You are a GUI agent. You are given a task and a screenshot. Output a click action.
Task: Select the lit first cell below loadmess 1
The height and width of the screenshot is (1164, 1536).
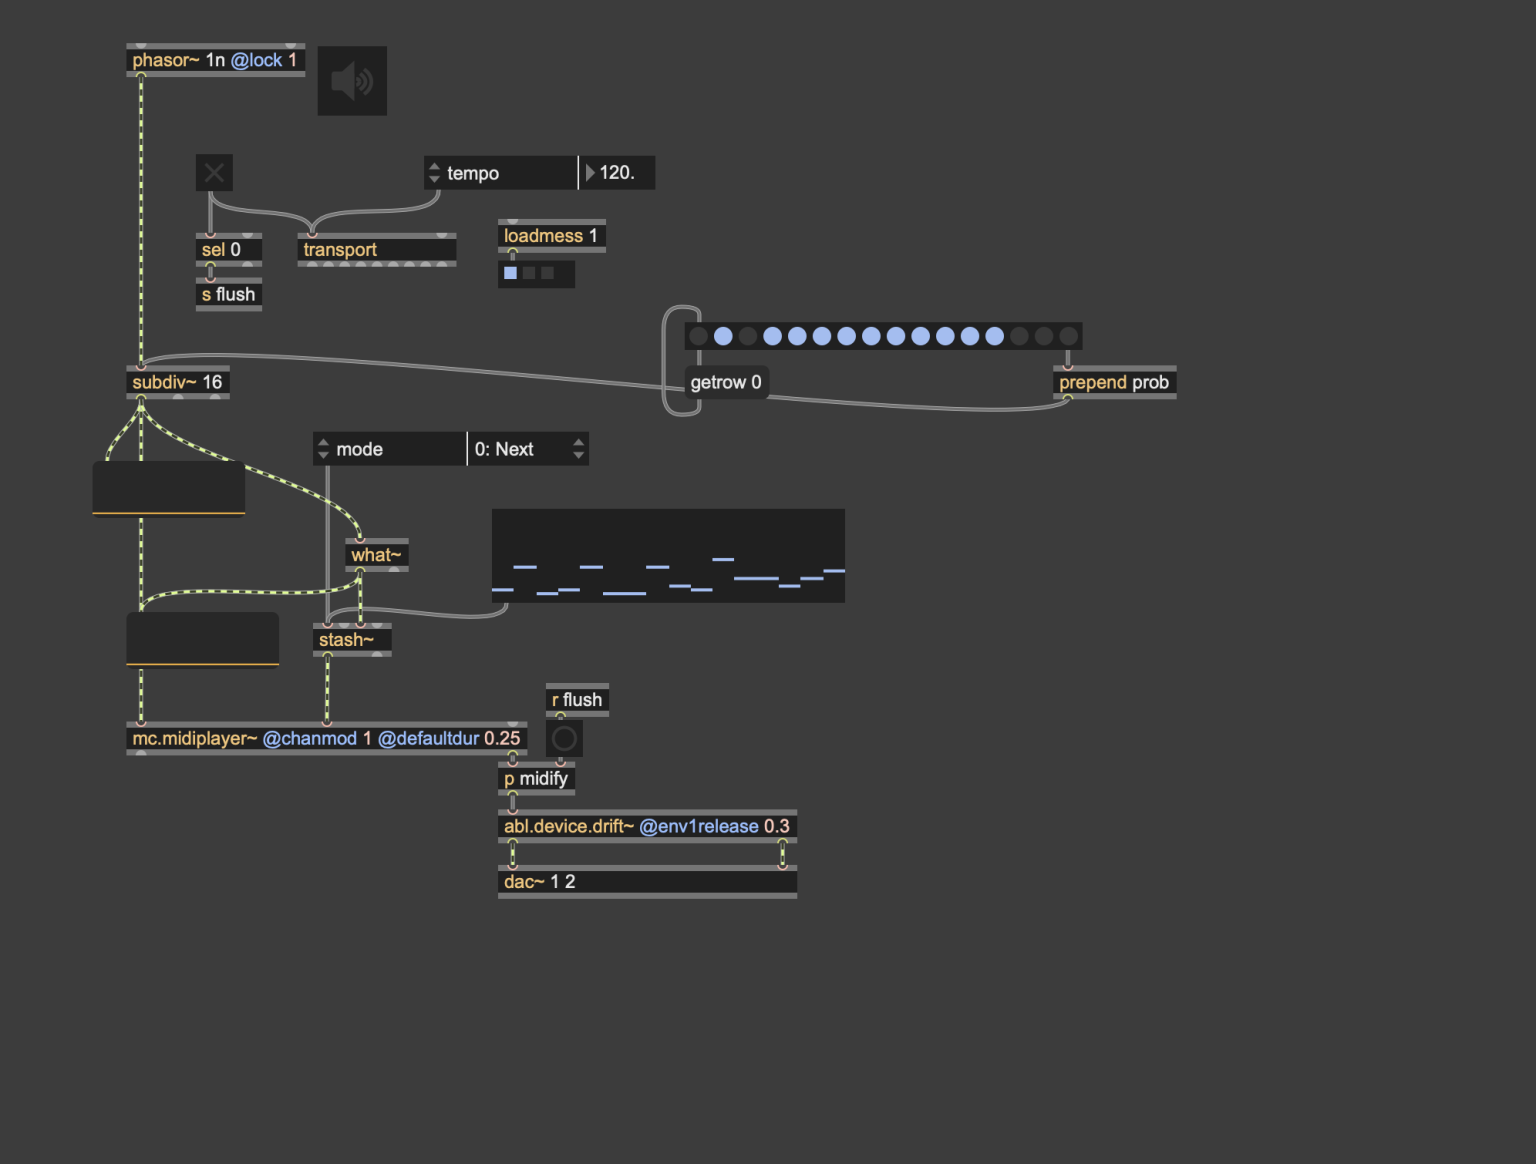point(511,273)
